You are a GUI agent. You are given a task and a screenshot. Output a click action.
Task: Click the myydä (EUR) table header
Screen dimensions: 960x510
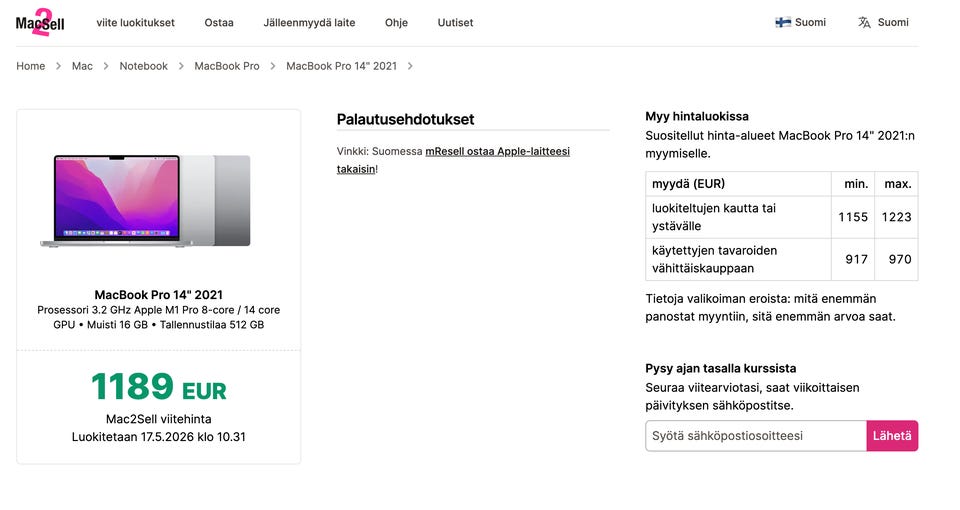coord(738,184)
